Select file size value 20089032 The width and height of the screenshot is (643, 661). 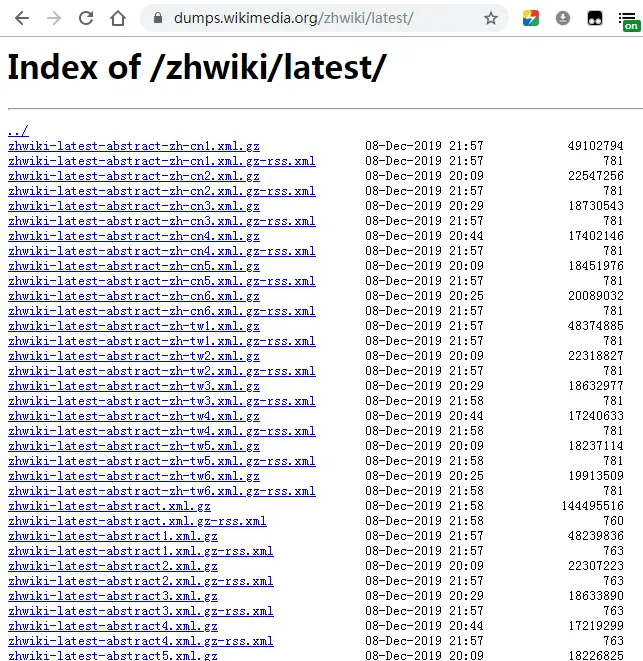[595, 296]
